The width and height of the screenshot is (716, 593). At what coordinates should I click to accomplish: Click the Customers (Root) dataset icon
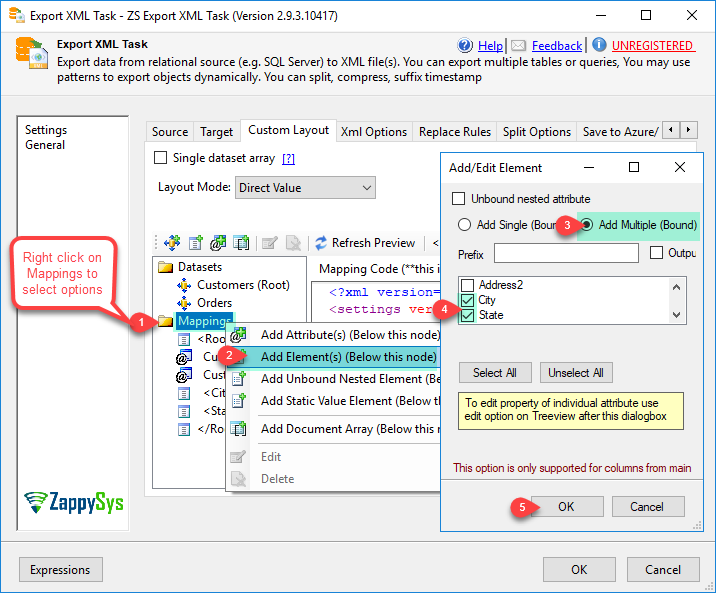pos(184,285)
